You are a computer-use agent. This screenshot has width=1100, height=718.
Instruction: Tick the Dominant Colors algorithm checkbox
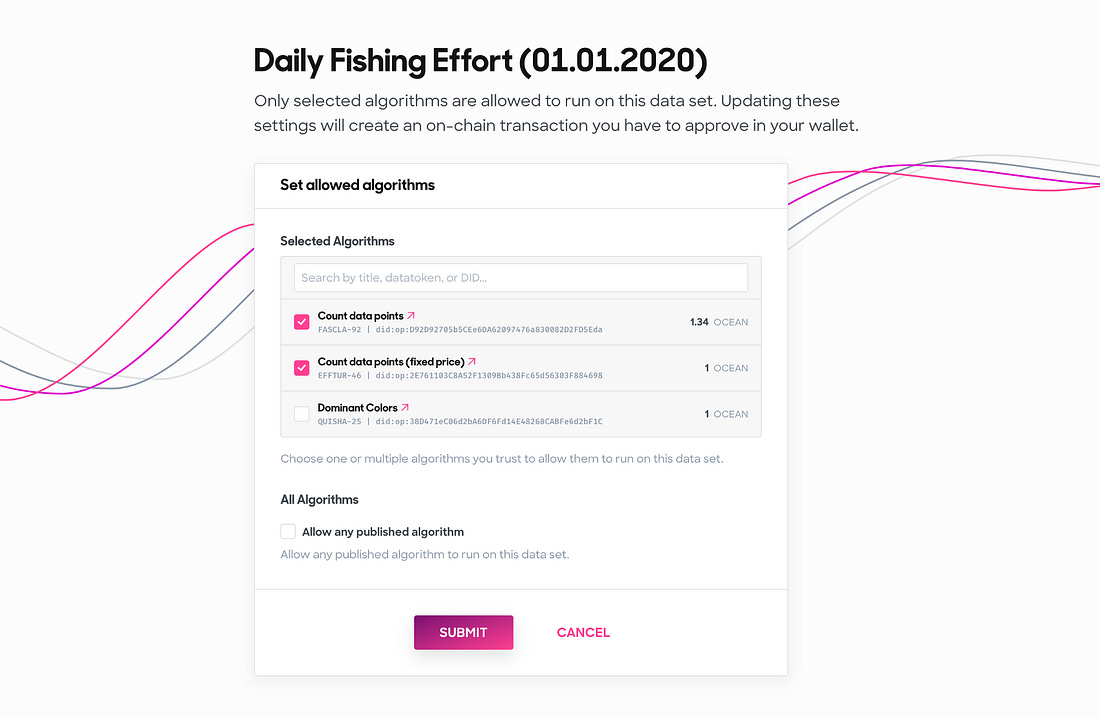coord(302,413)
